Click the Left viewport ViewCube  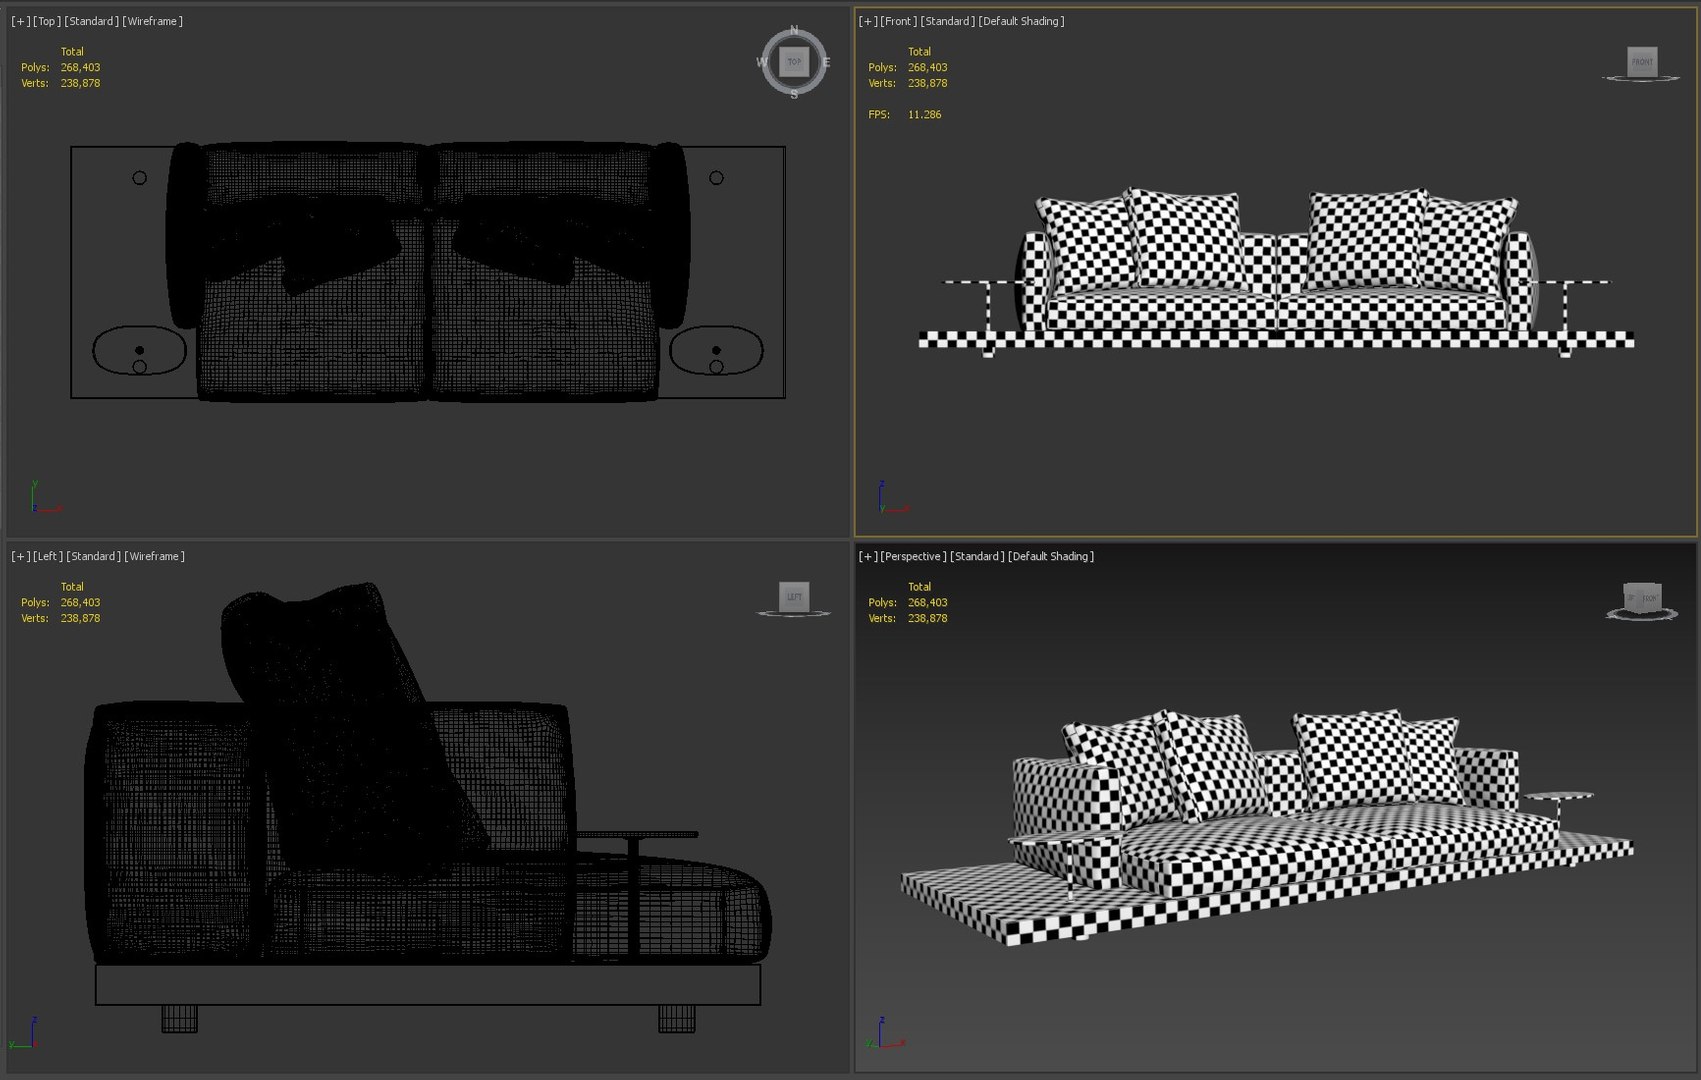pos(794,597)
